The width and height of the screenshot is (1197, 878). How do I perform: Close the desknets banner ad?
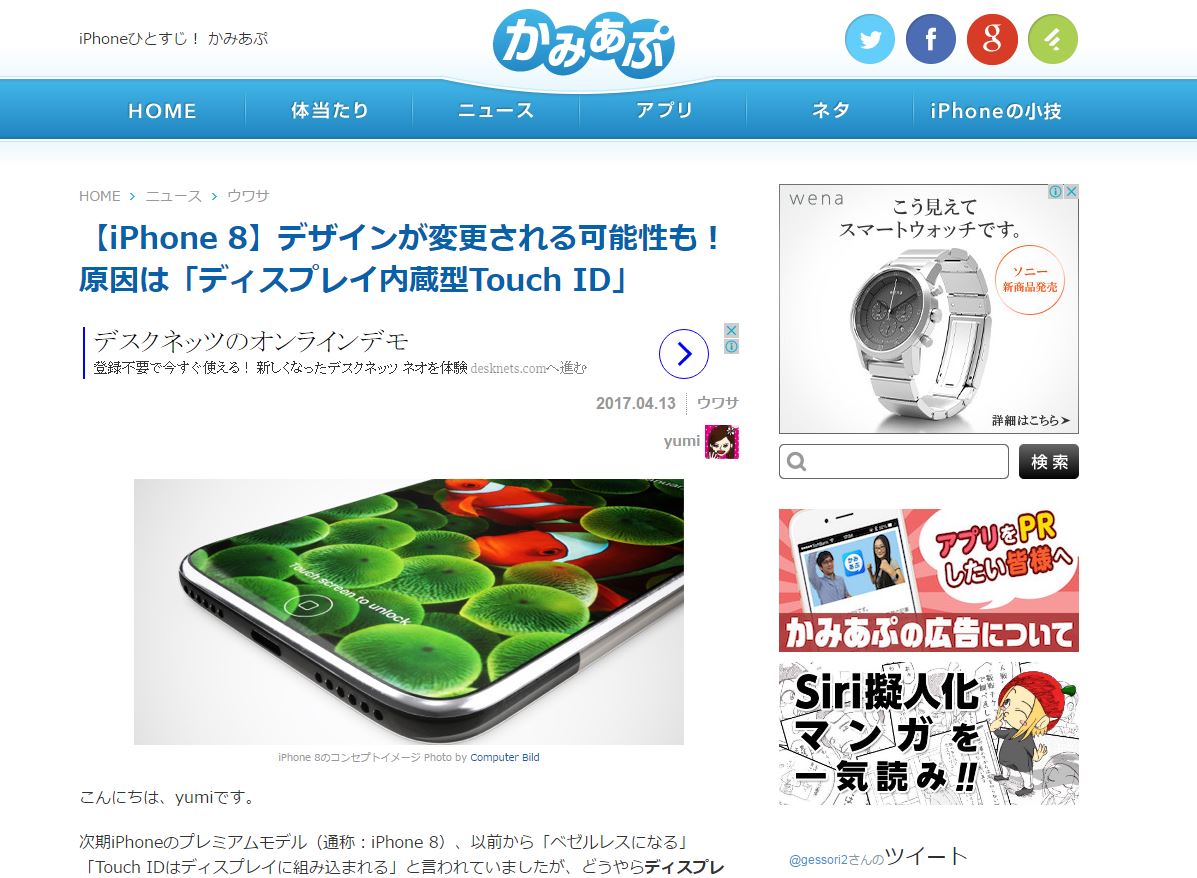(731, 330)
